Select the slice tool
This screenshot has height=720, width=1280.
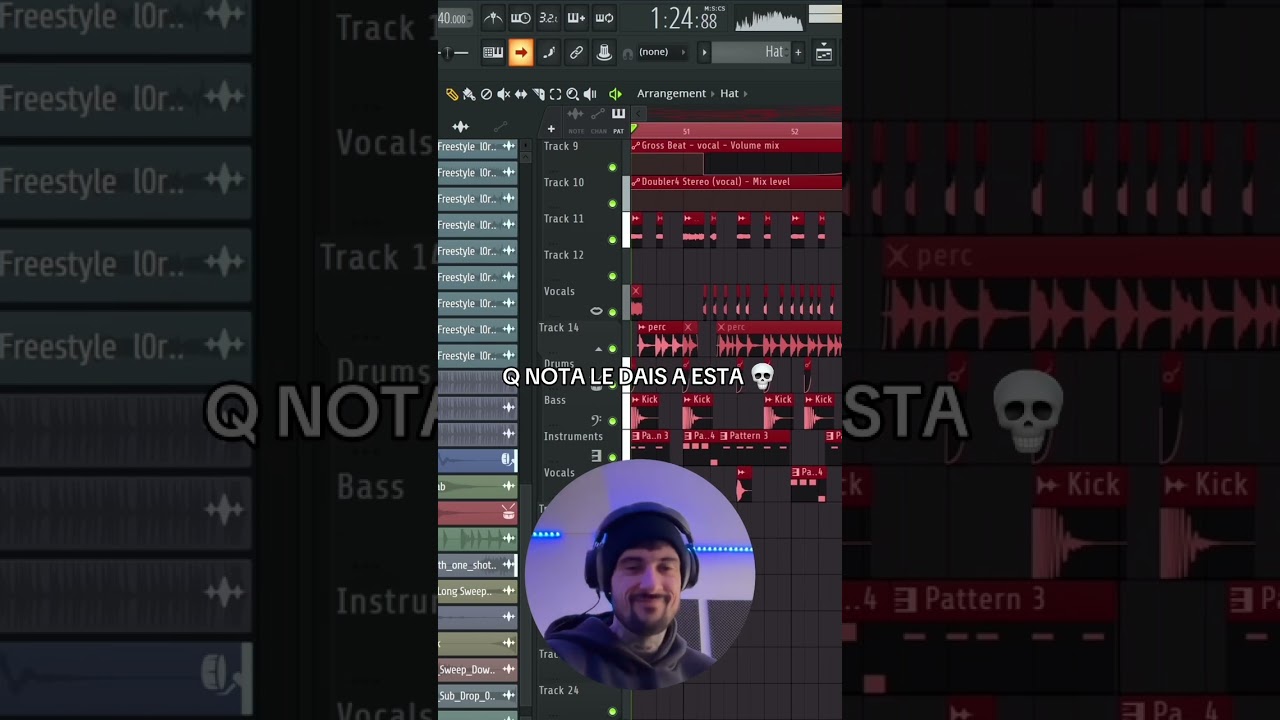point(538,94)
